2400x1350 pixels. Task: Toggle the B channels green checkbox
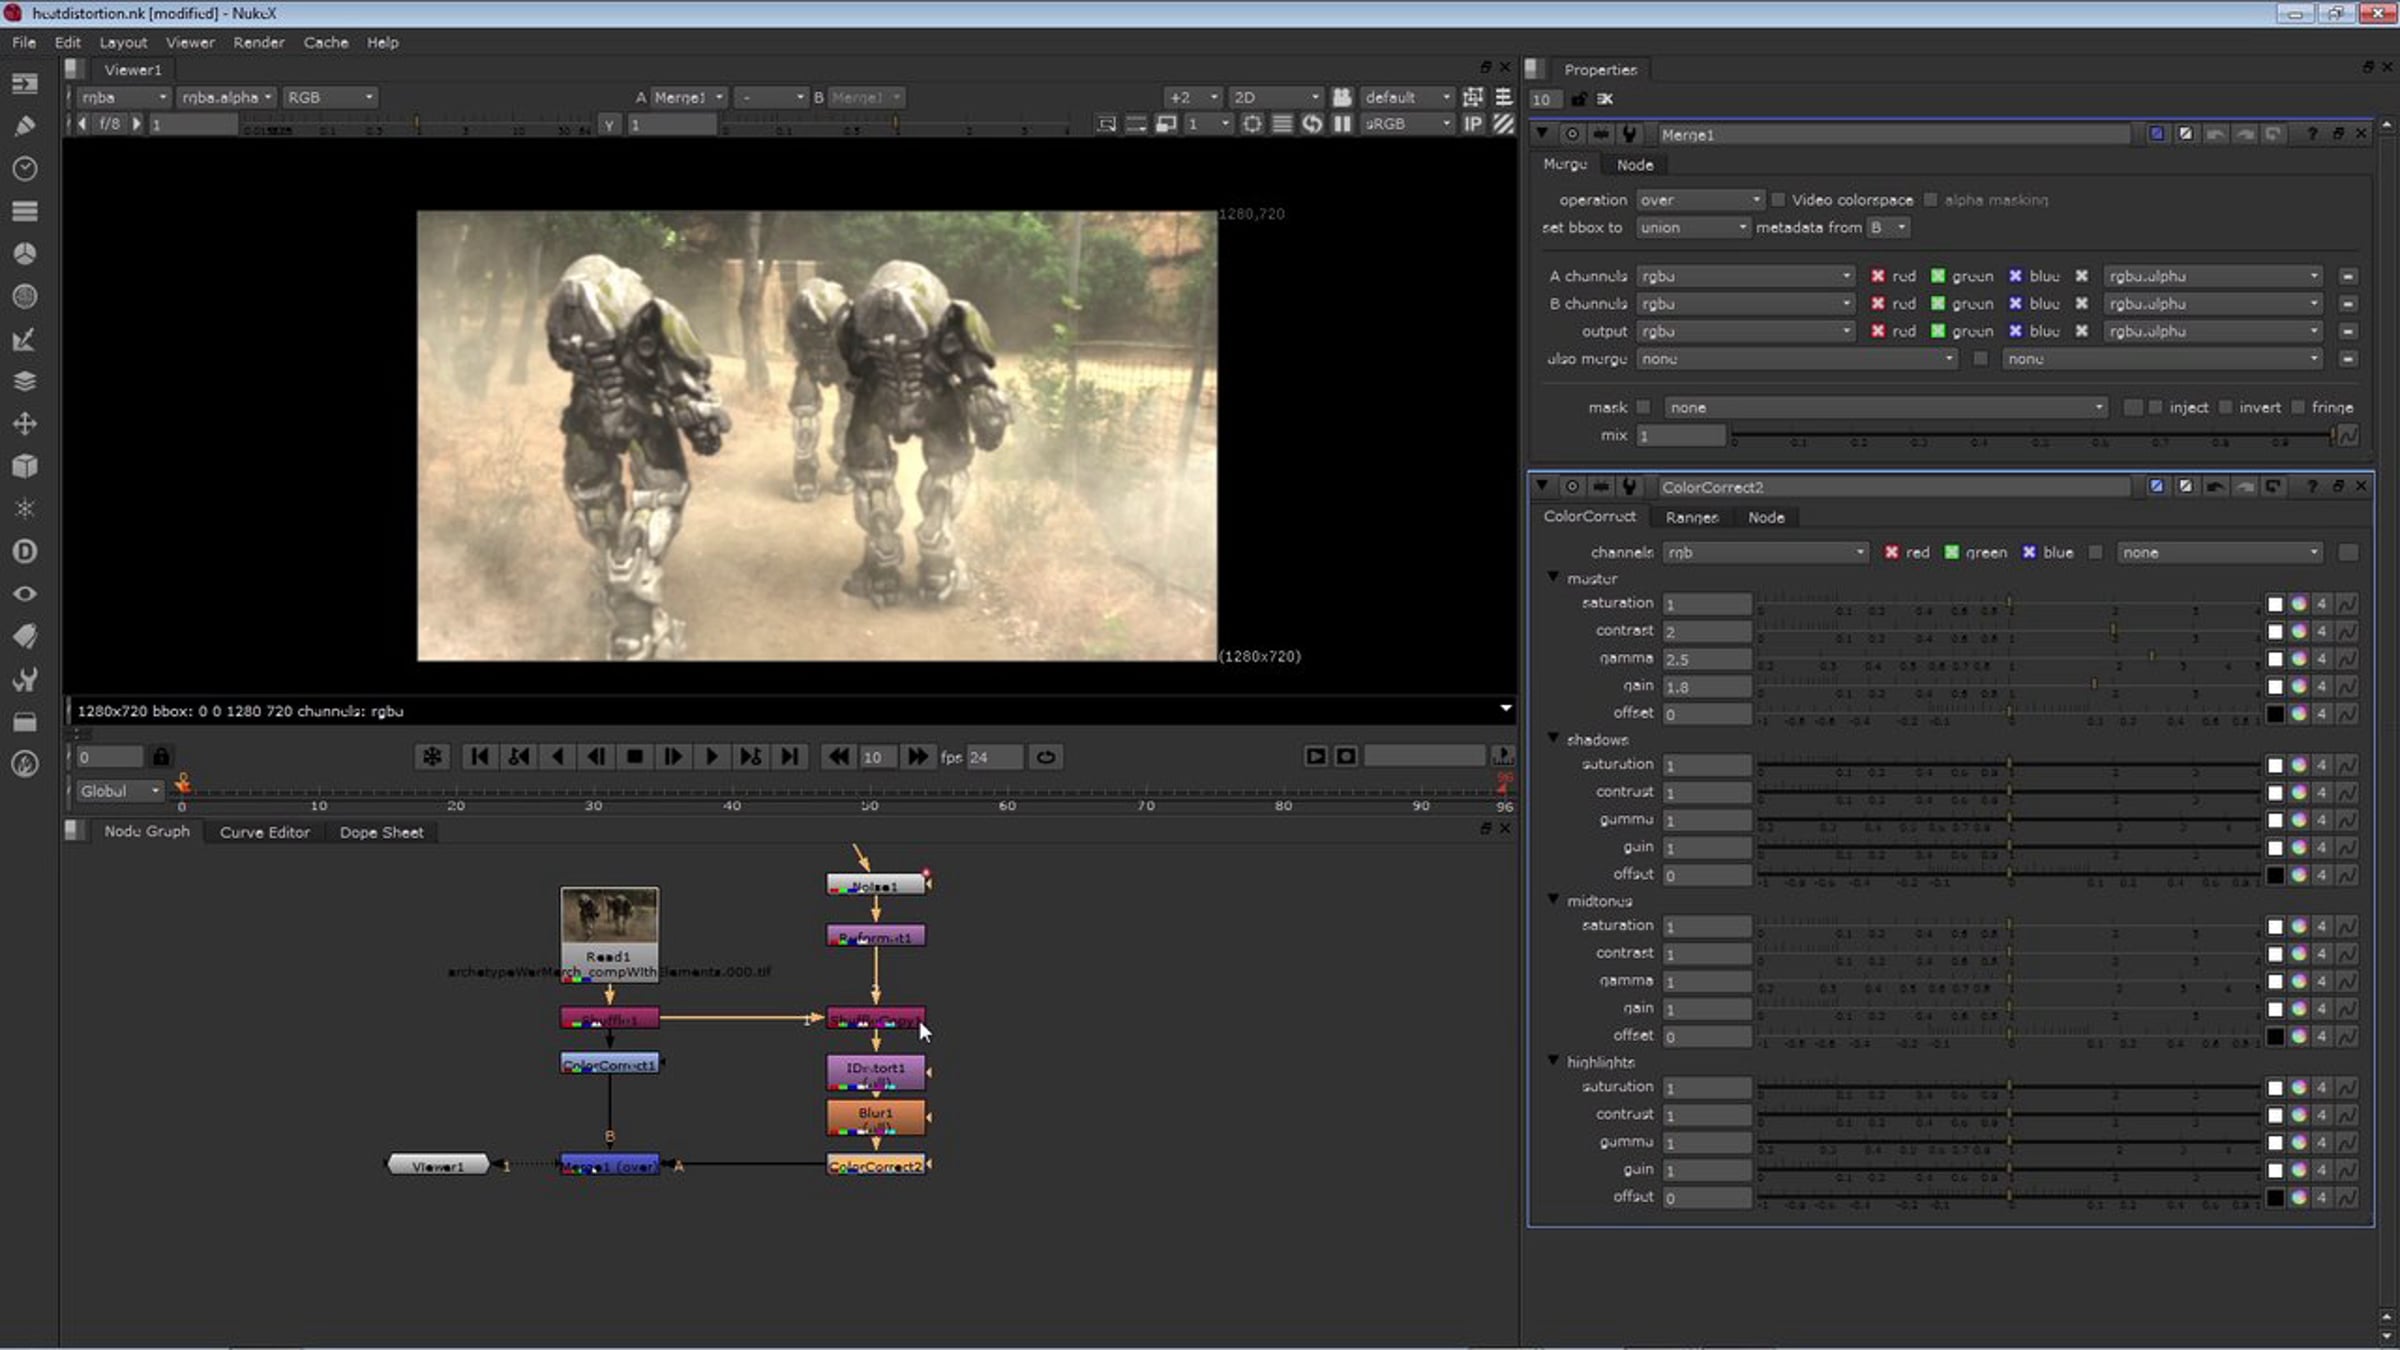pos(1938,304)
